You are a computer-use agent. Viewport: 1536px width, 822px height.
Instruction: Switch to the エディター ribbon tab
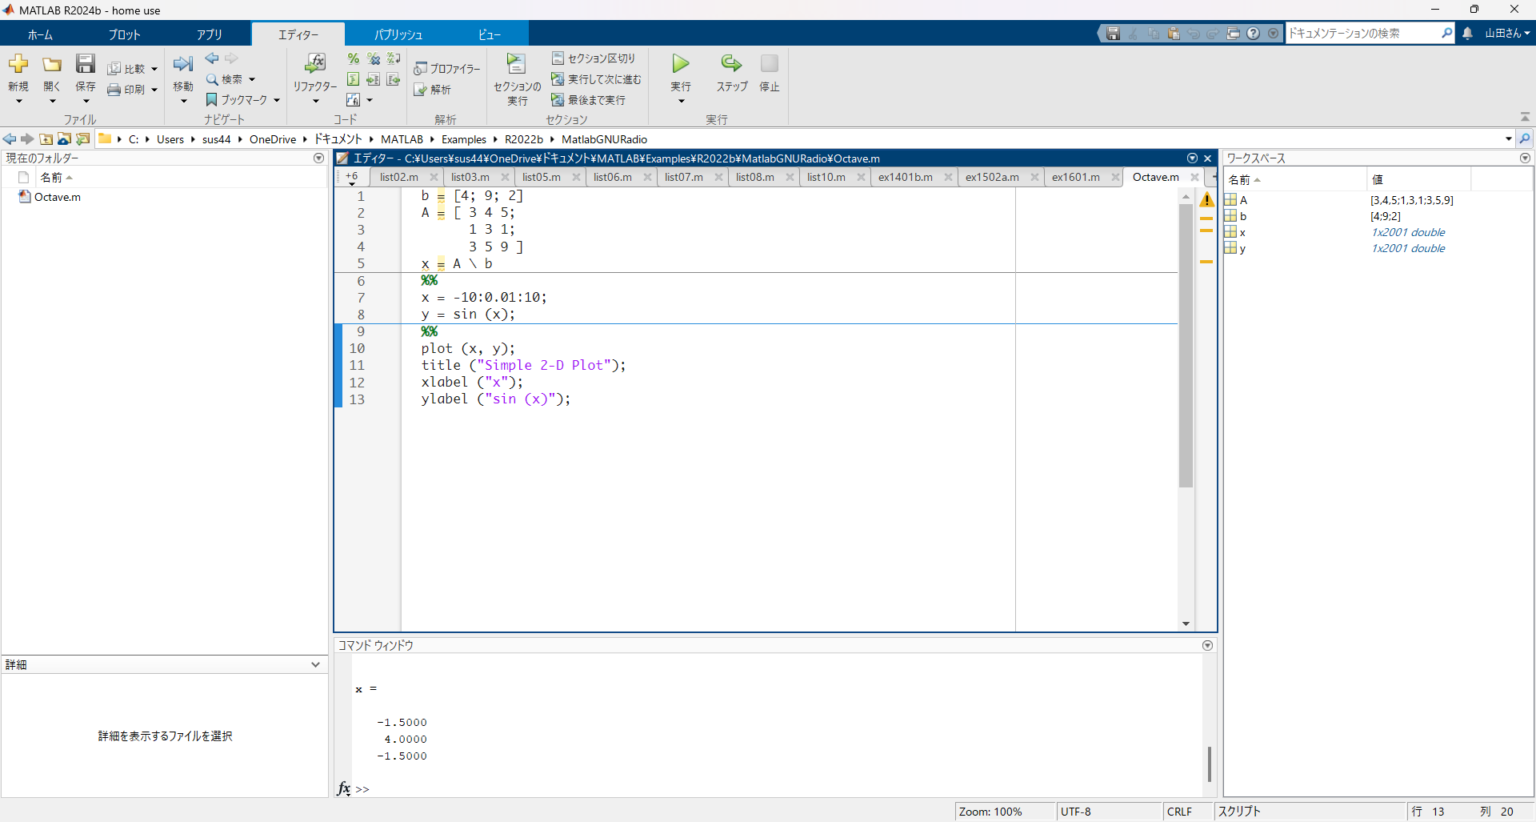click(297, 33)
